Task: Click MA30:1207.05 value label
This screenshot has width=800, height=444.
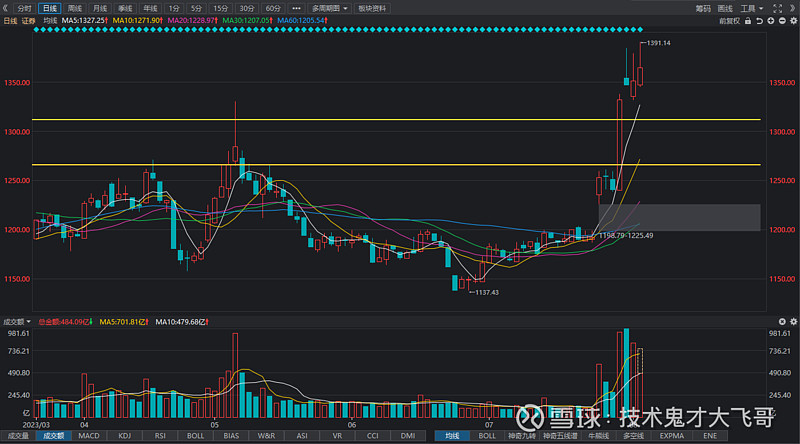Action: click(247, 20)
